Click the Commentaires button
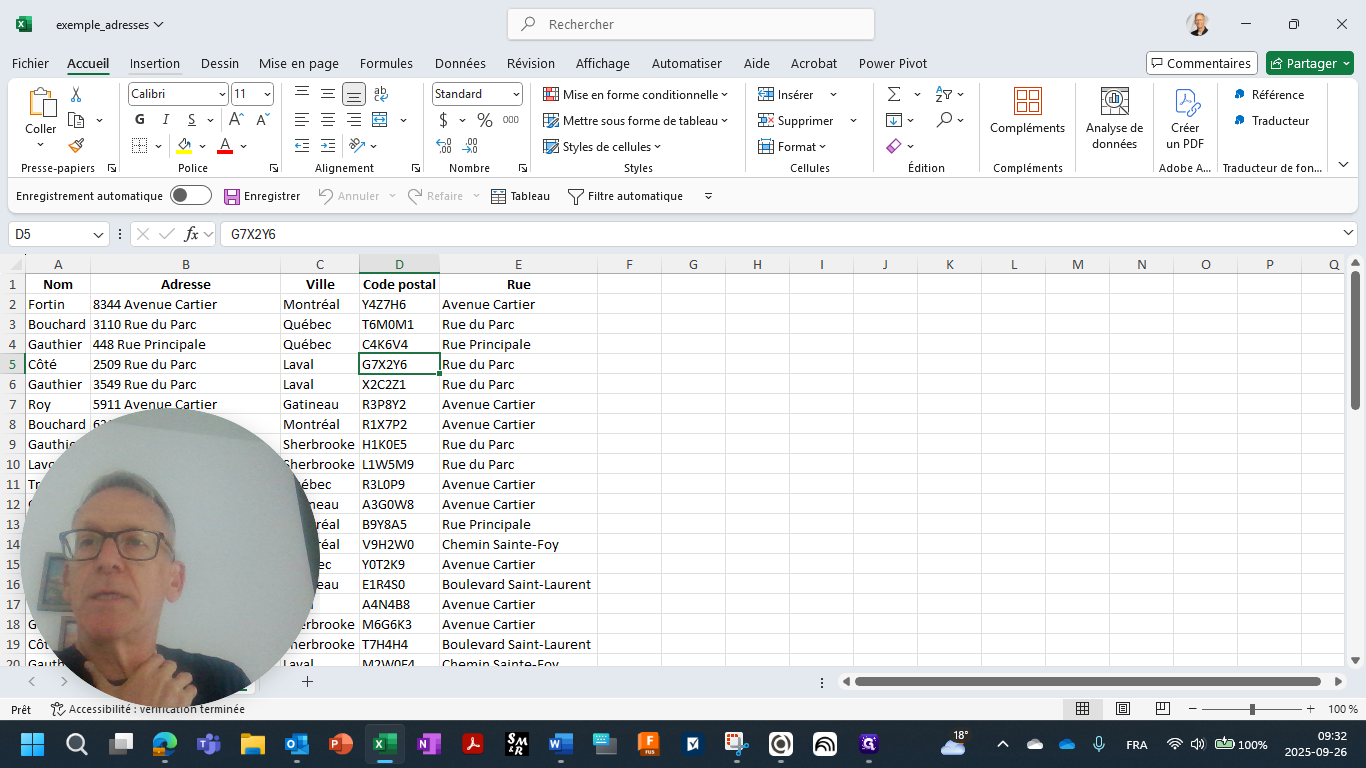 tap(1200, 63)
